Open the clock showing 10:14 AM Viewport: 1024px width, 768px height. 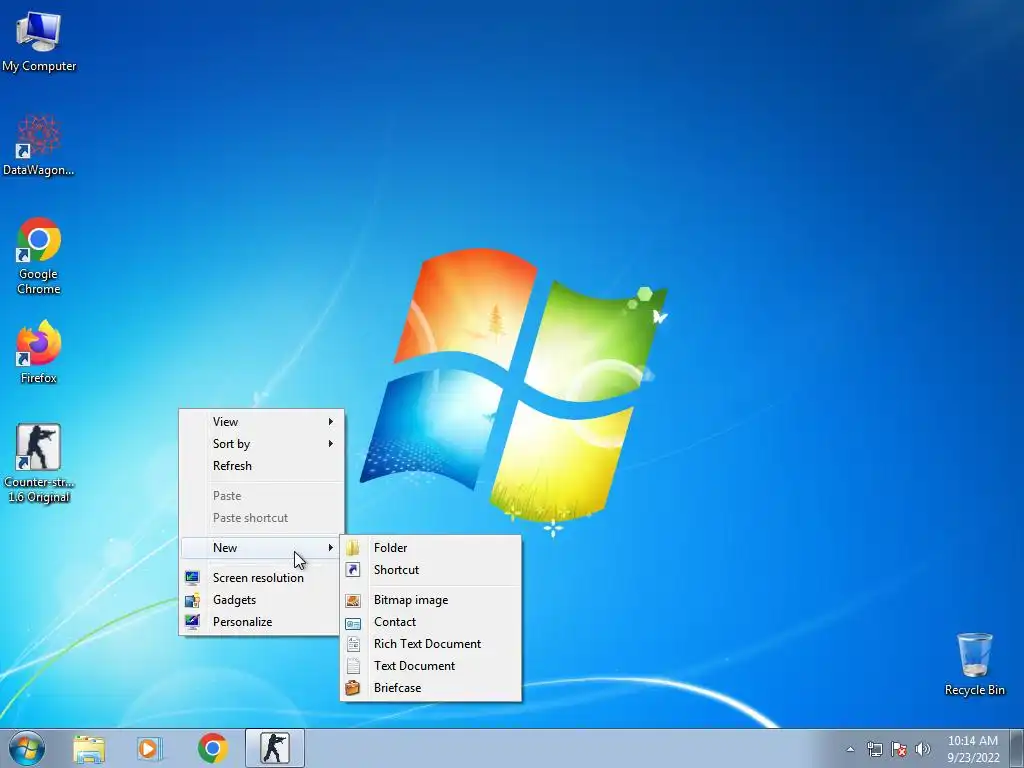[x=973, y=749]
